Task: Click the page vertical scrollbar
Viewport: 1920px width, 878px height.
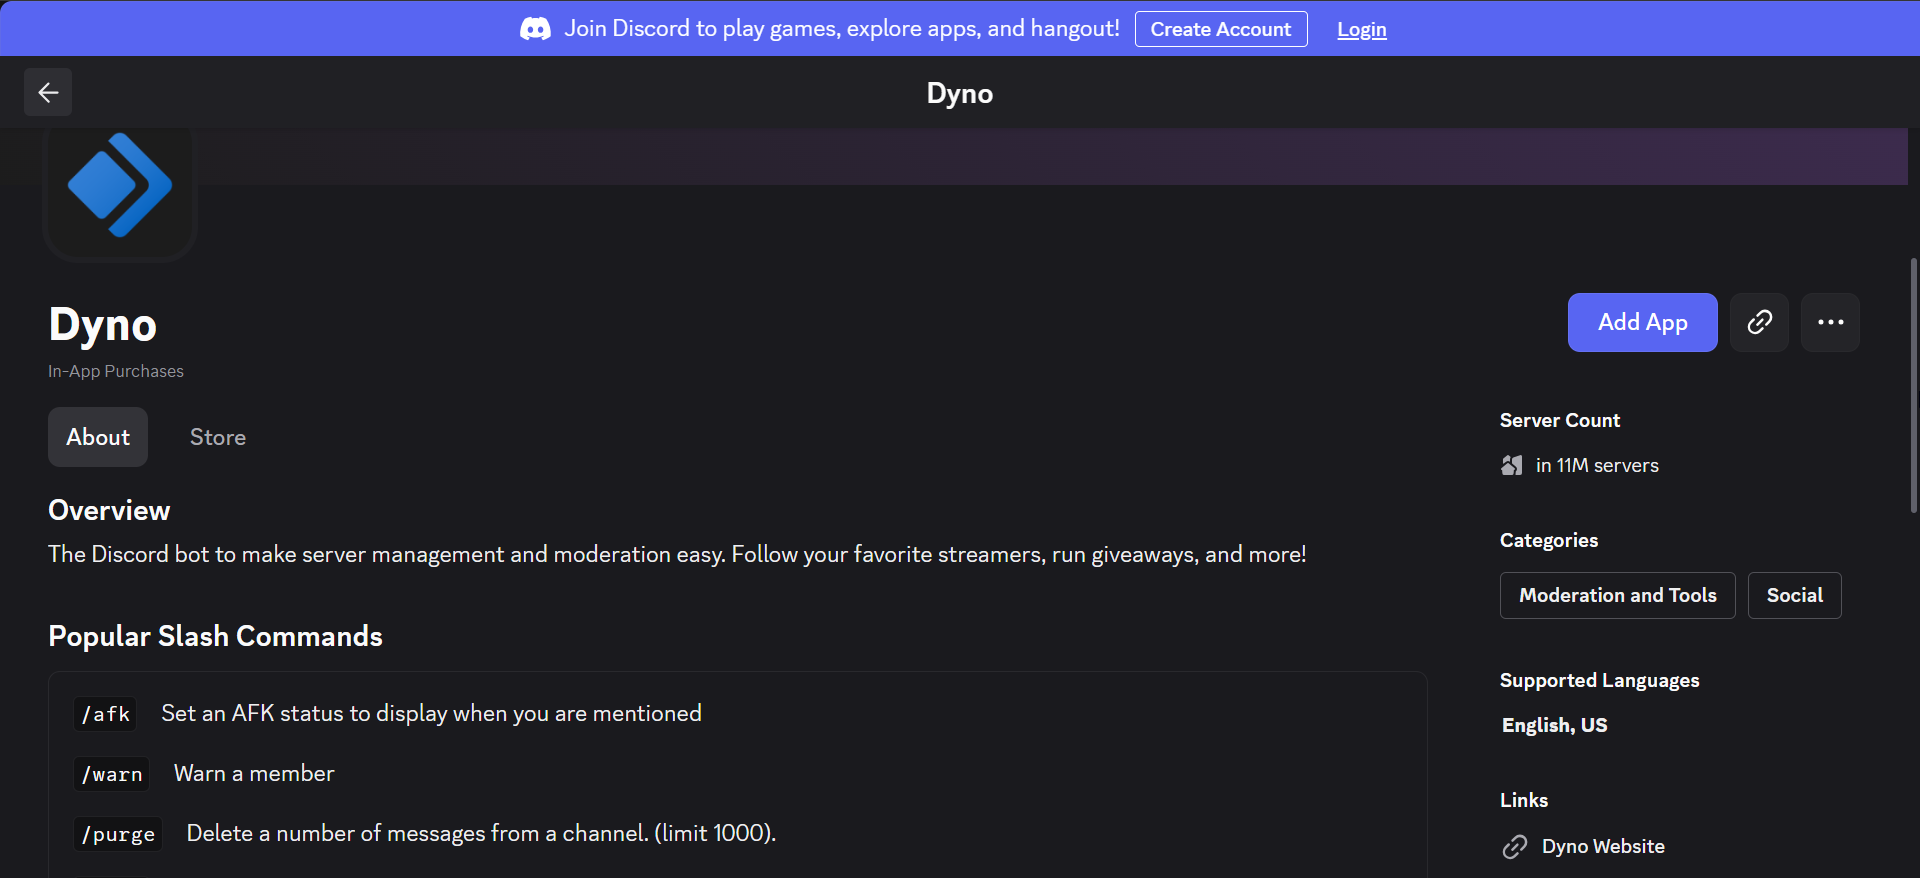Action: click(1913, 386)
